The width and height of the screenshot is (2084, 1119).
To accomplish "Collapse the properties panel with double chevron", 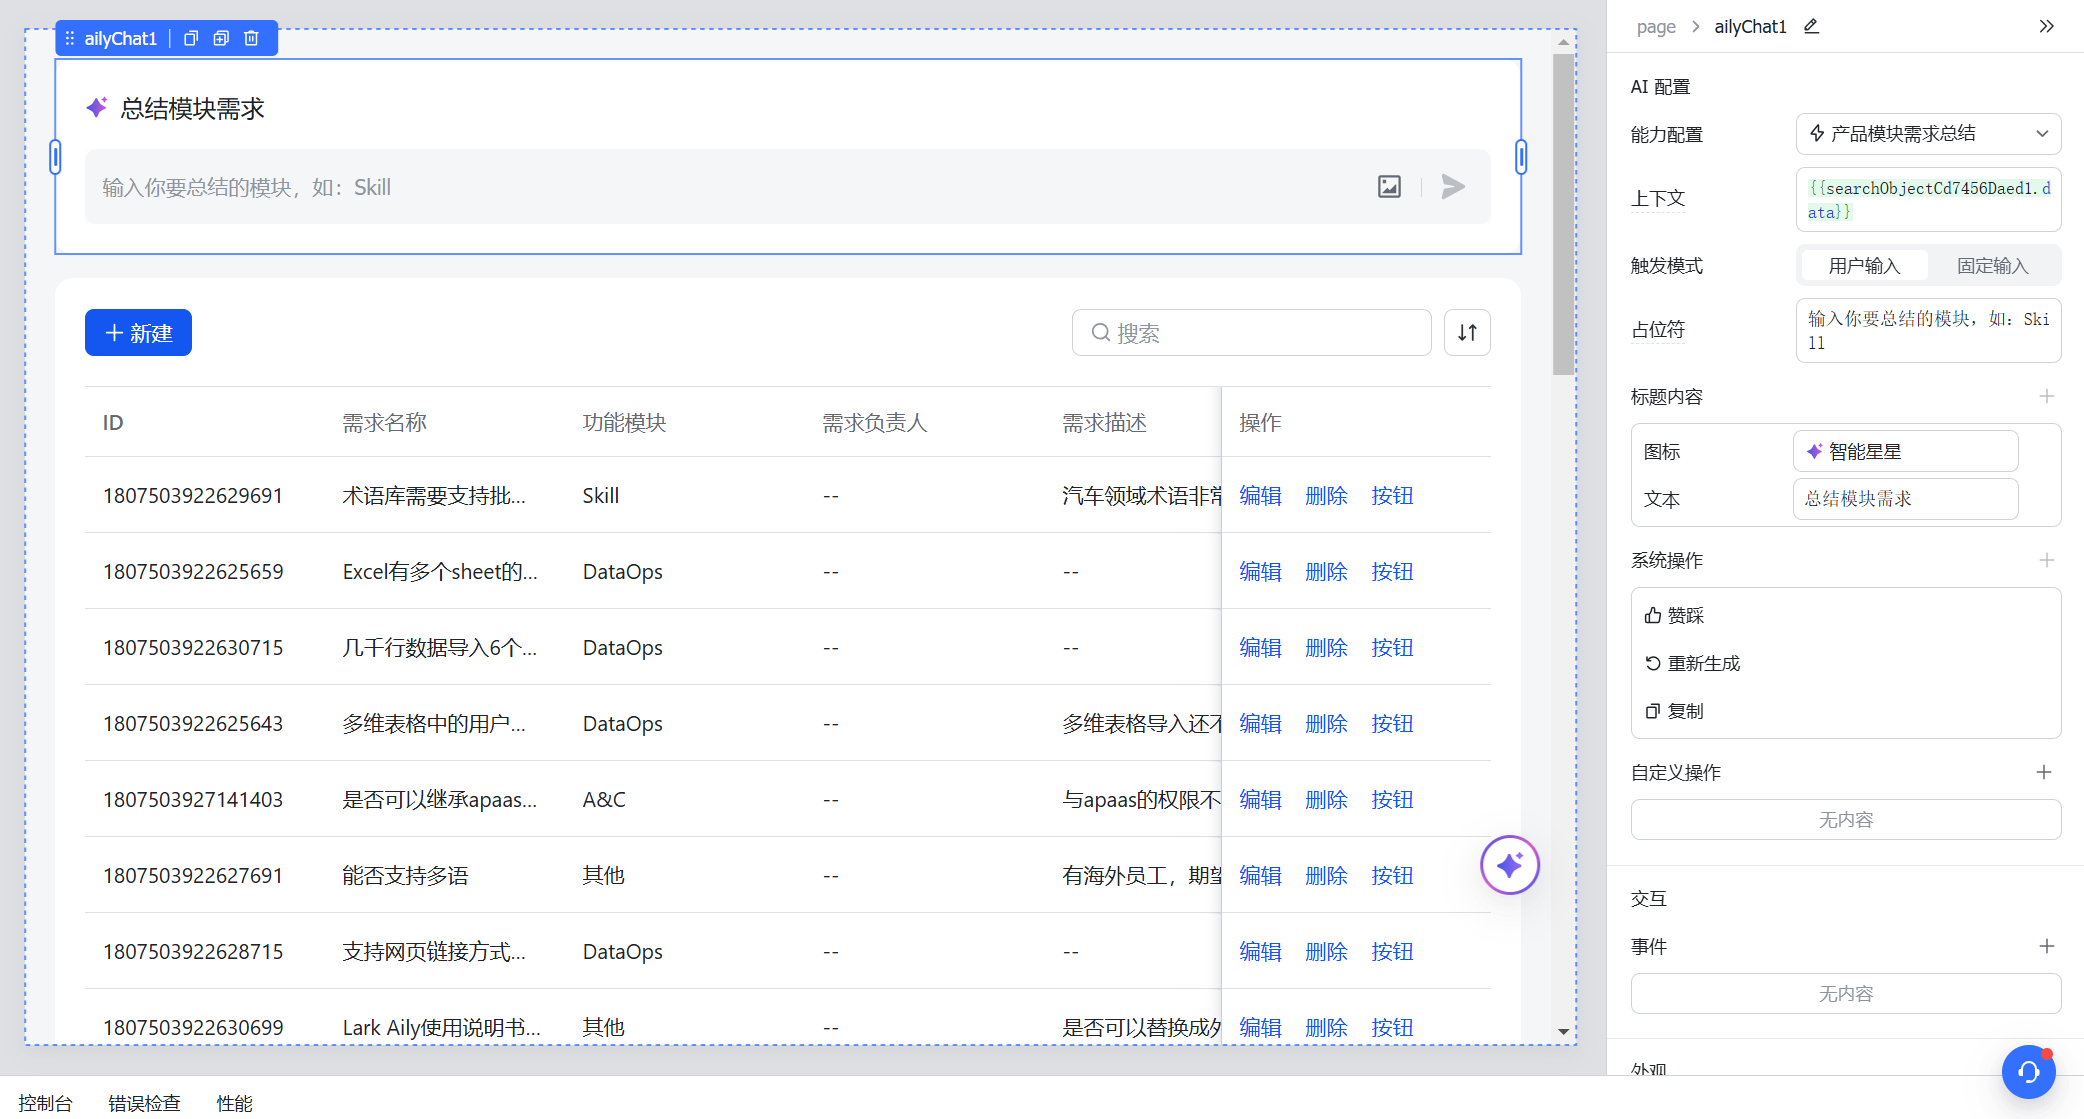I will tap(2046, 26).
